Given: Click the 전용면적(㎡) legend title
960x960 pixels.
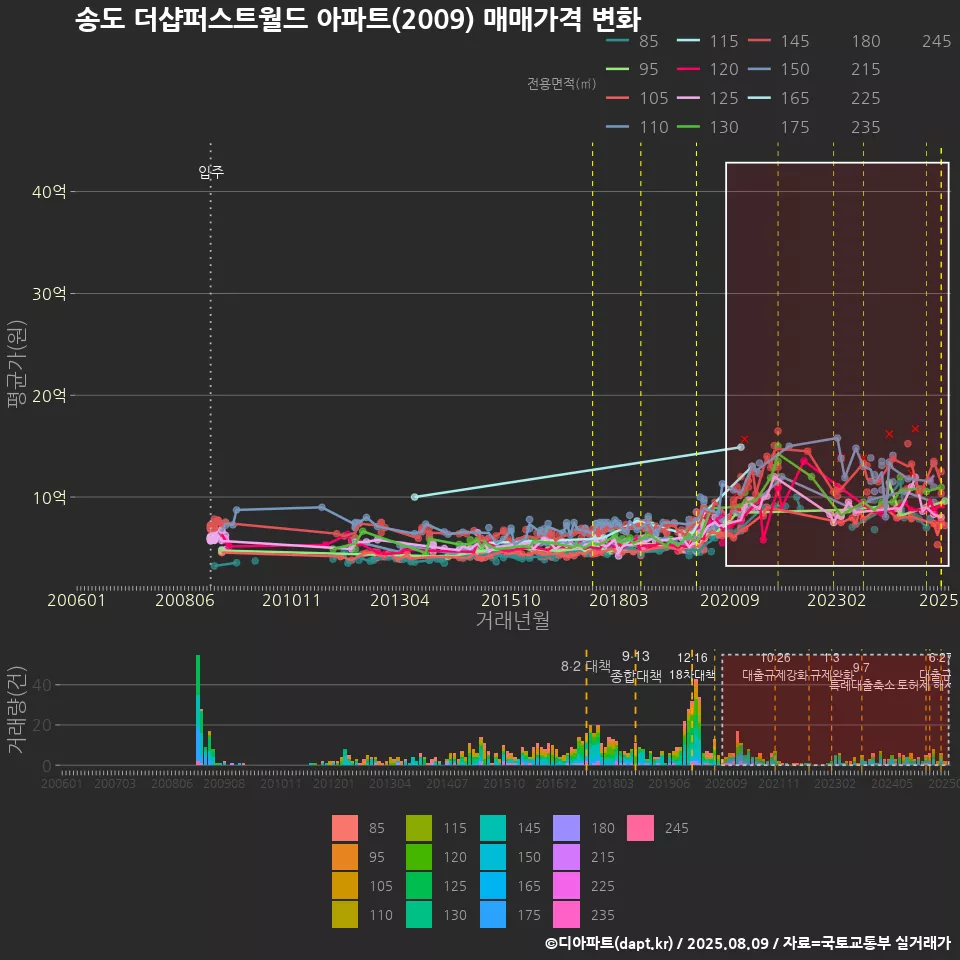Looking at the screenshot, I should [561, 83].
